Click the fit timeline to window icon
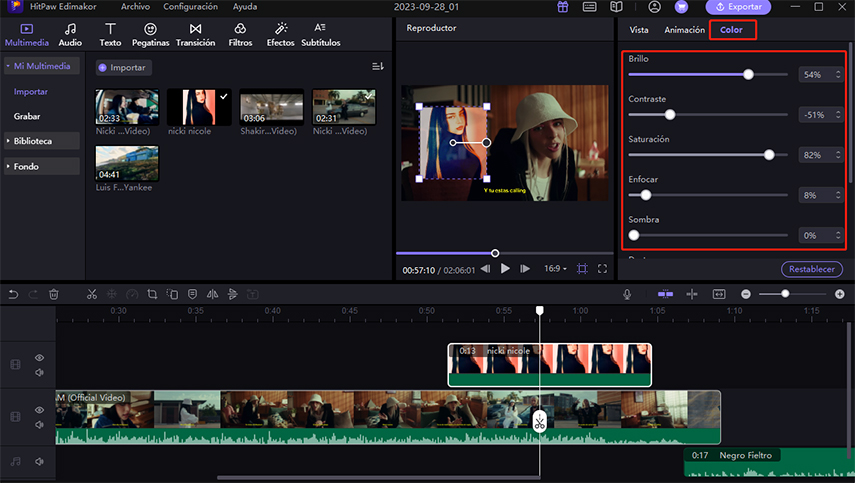Screen dimensions: 855x483 (719, 294)
